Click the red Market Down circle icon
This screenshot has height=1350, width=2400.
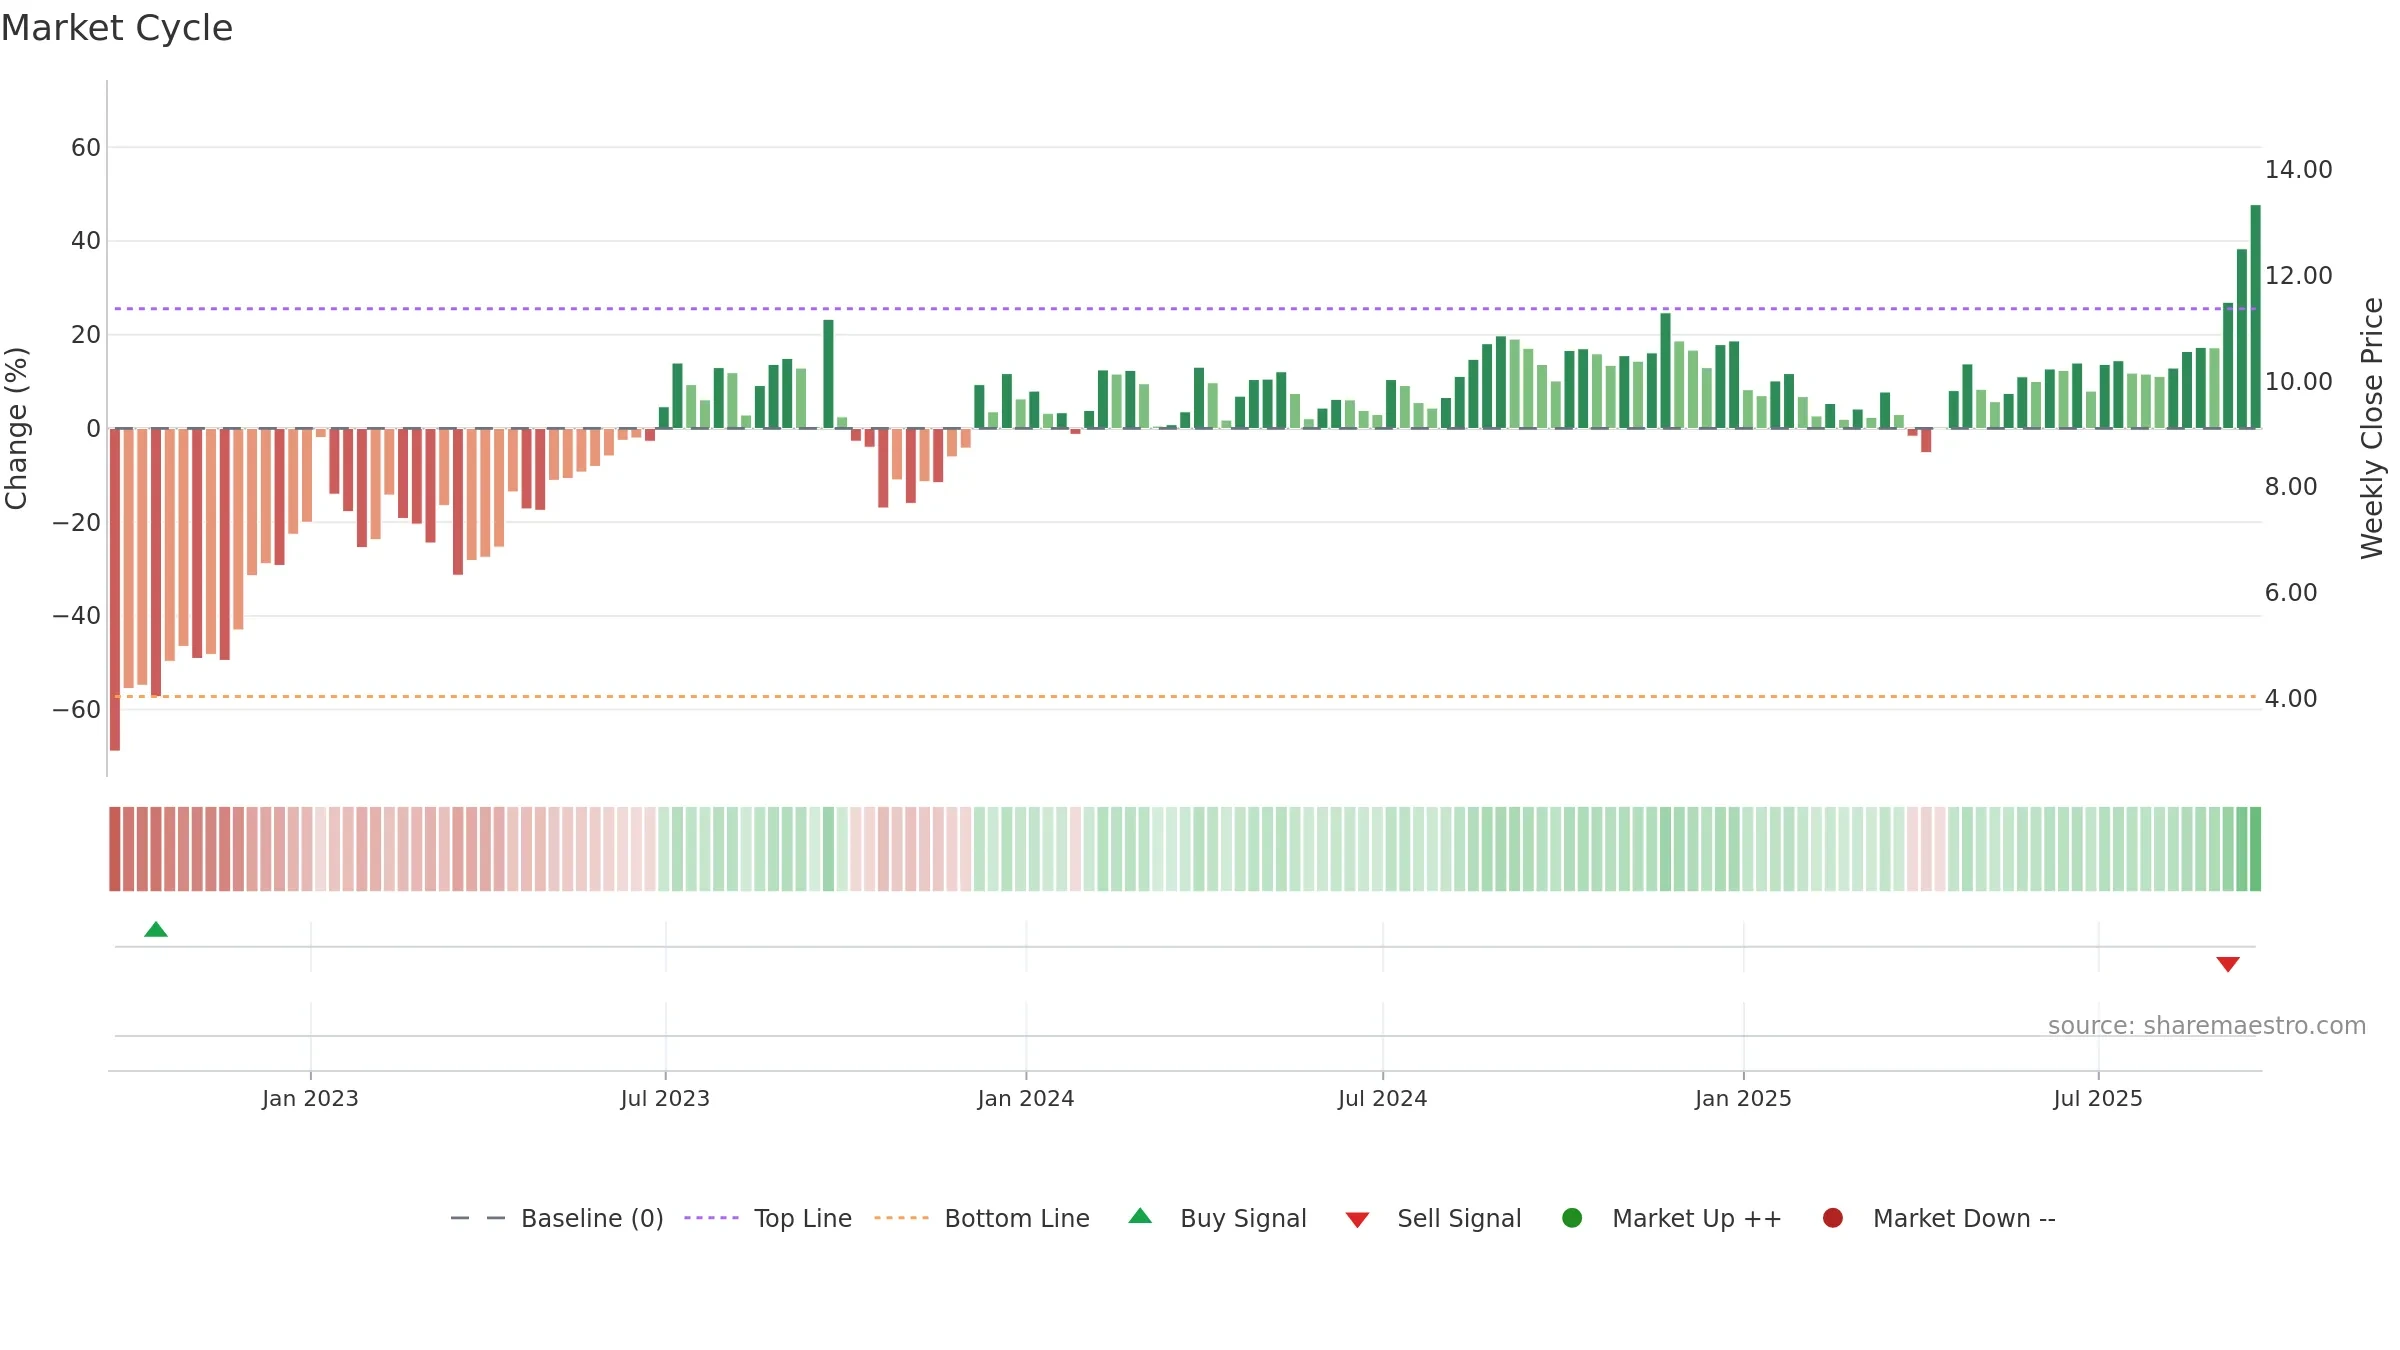tap(1833, 1218)
